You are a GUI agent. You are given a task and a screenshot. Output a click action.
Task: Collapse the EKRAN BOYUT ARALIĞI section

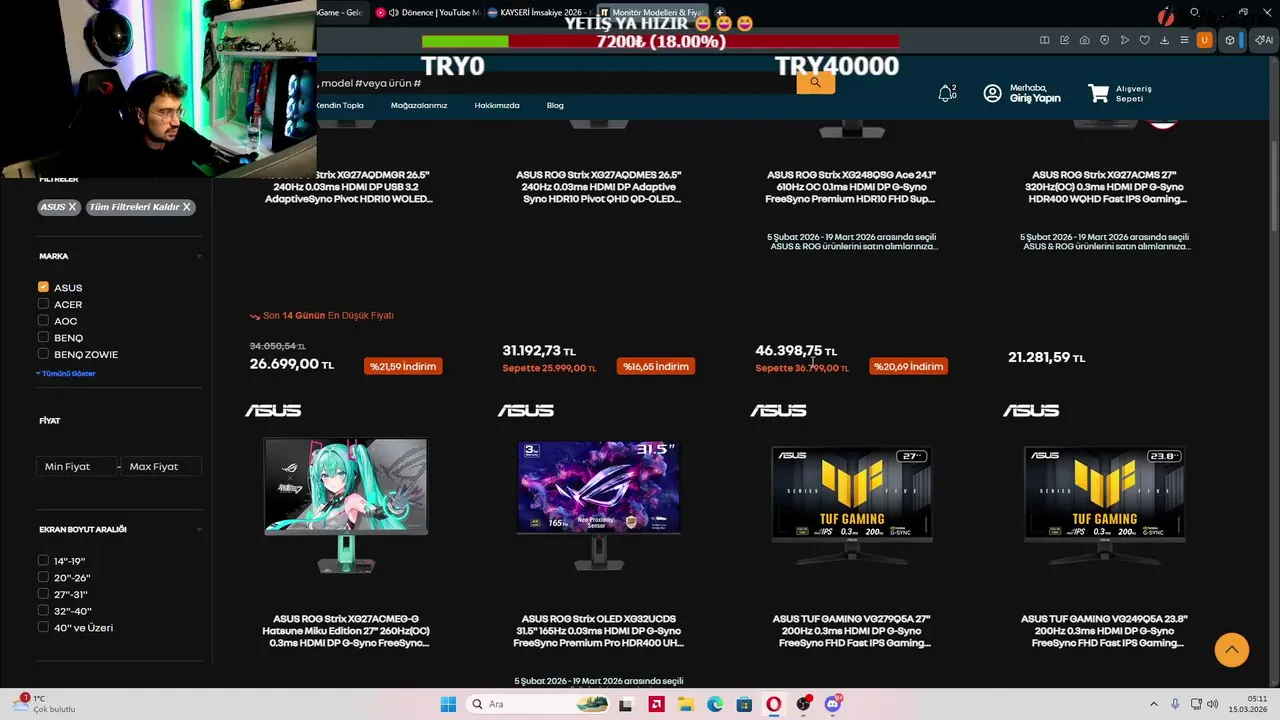[x=199, y=530]
